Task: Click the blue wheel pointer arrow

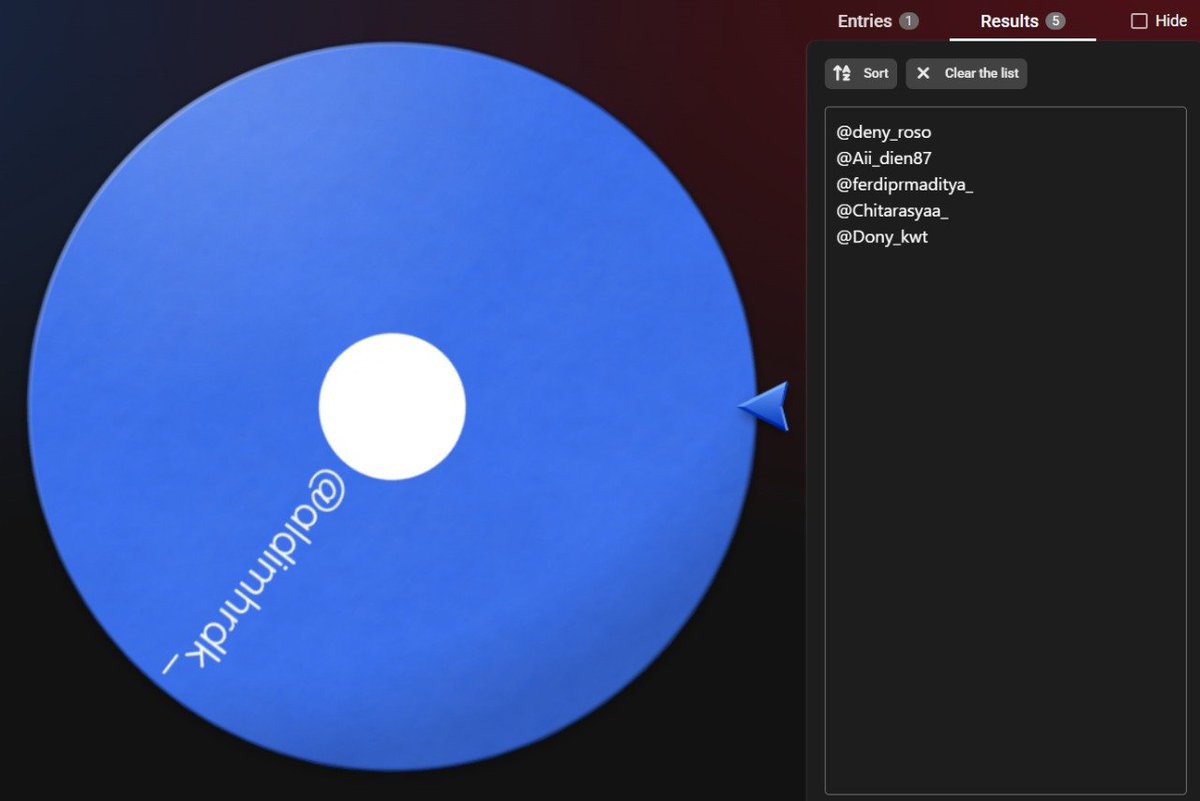Action: [x=765, y=406]
